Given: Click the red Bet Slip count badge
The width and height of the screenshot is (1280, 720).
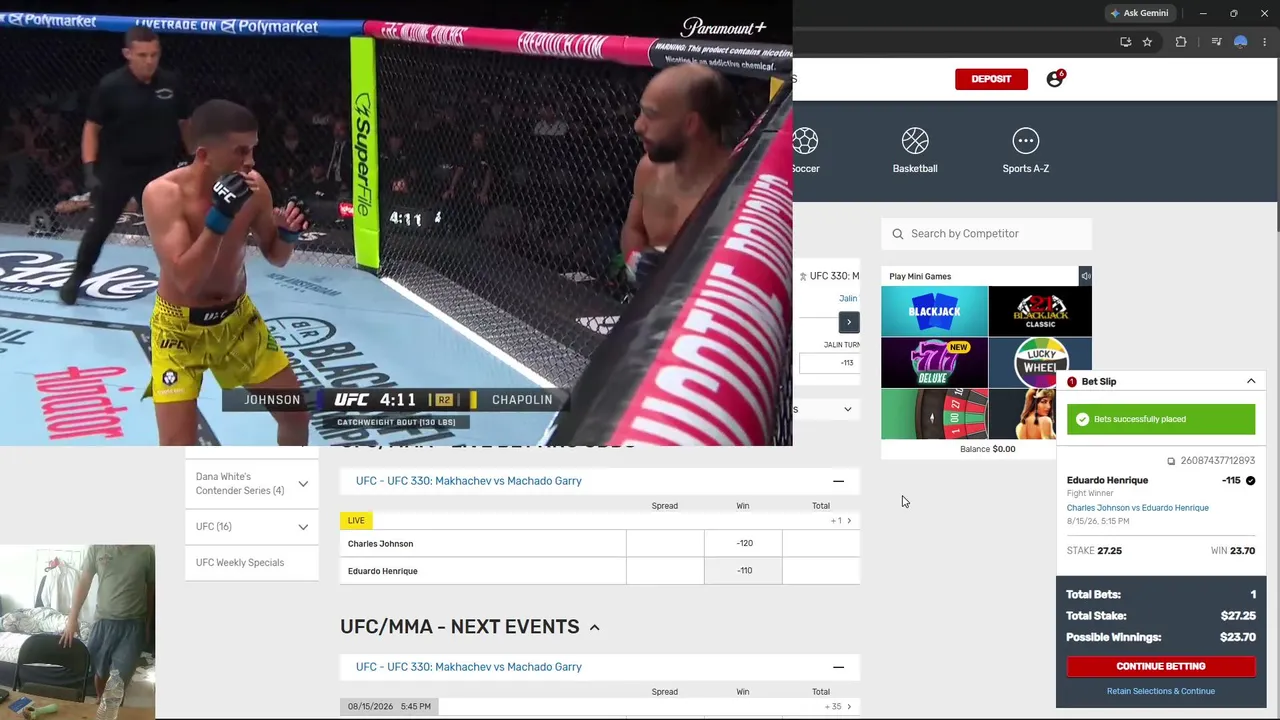Looking at the screenshot, I should 1072,382.
